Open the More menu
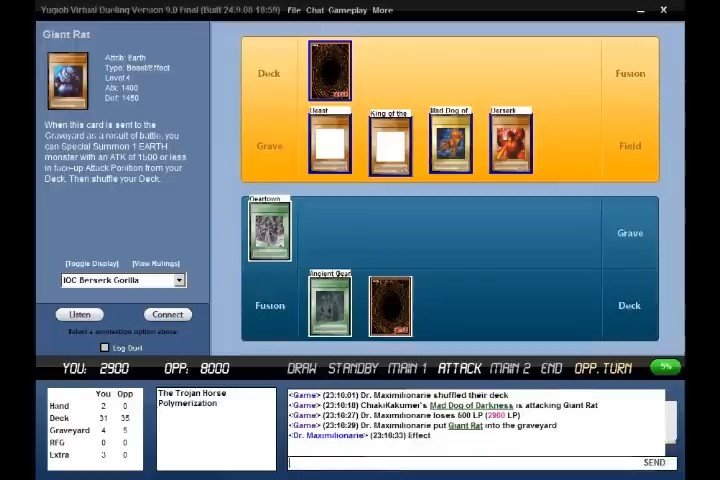The width and height of the screenshot is (720, 480). tap(382, 10)
